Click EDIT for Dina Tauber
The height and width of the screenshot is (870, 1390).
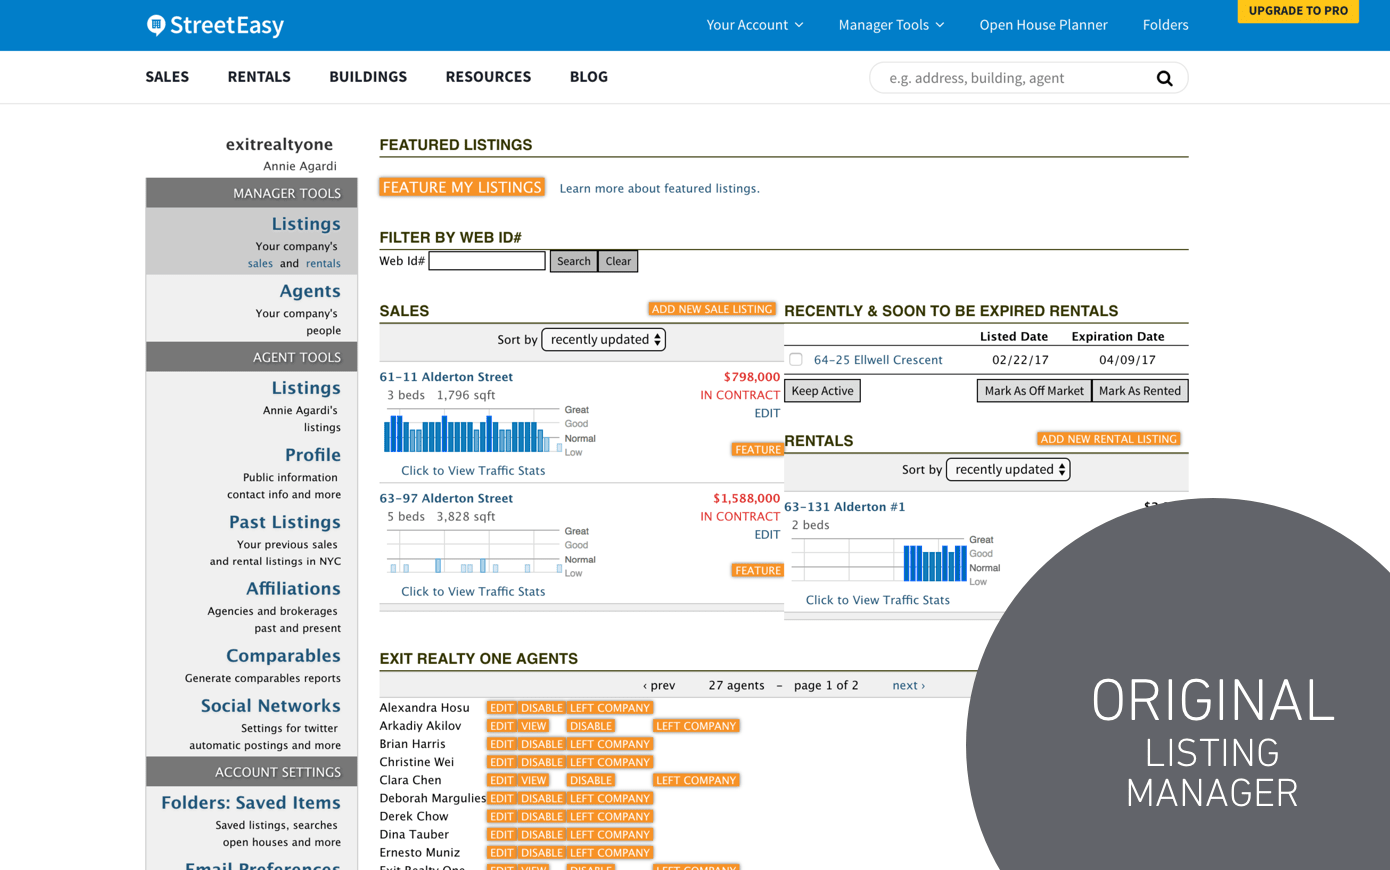point(502,834)
